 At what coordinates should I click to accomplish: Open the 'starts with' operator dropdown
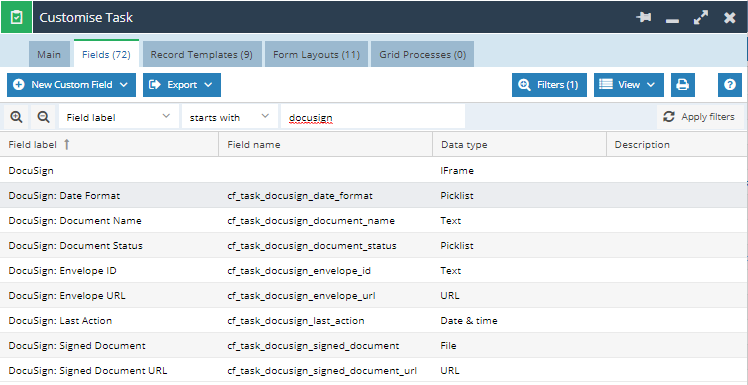click(x=229, y=117)
